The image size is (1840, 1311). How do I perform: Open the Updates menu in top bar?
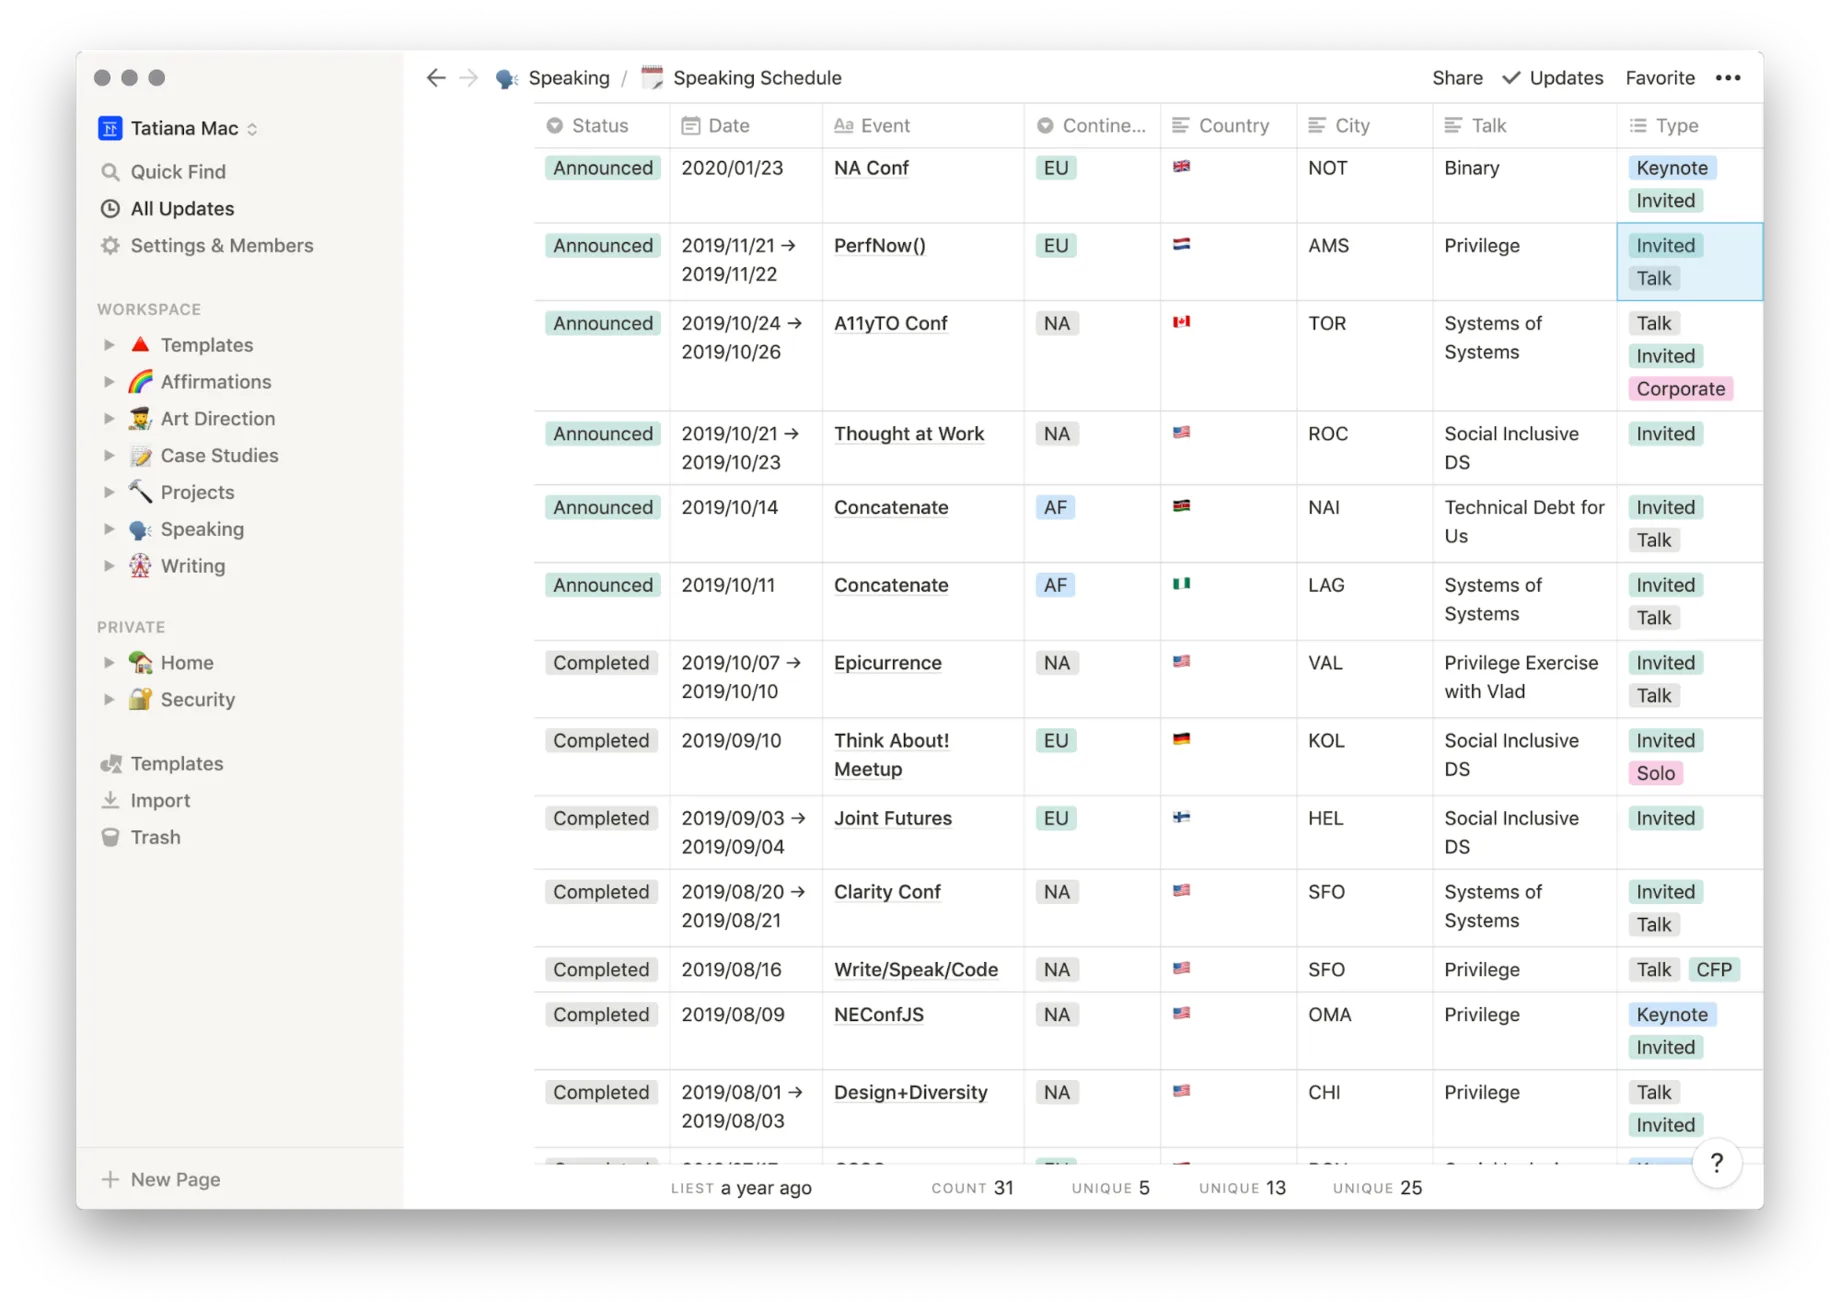(1553, 78)
